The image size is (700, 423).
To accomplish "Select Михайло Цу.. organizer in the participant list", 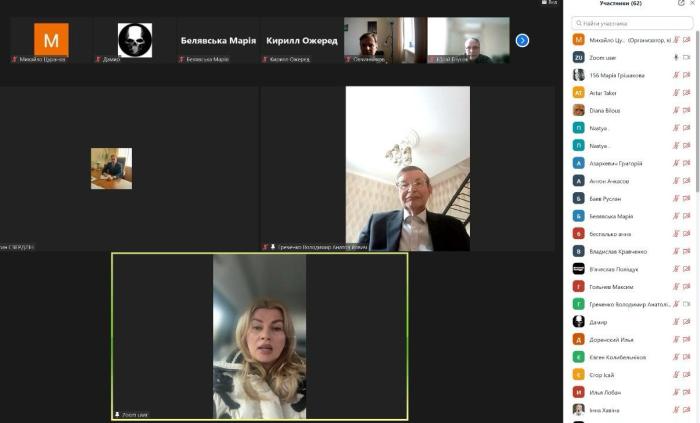I will (620, 40).
